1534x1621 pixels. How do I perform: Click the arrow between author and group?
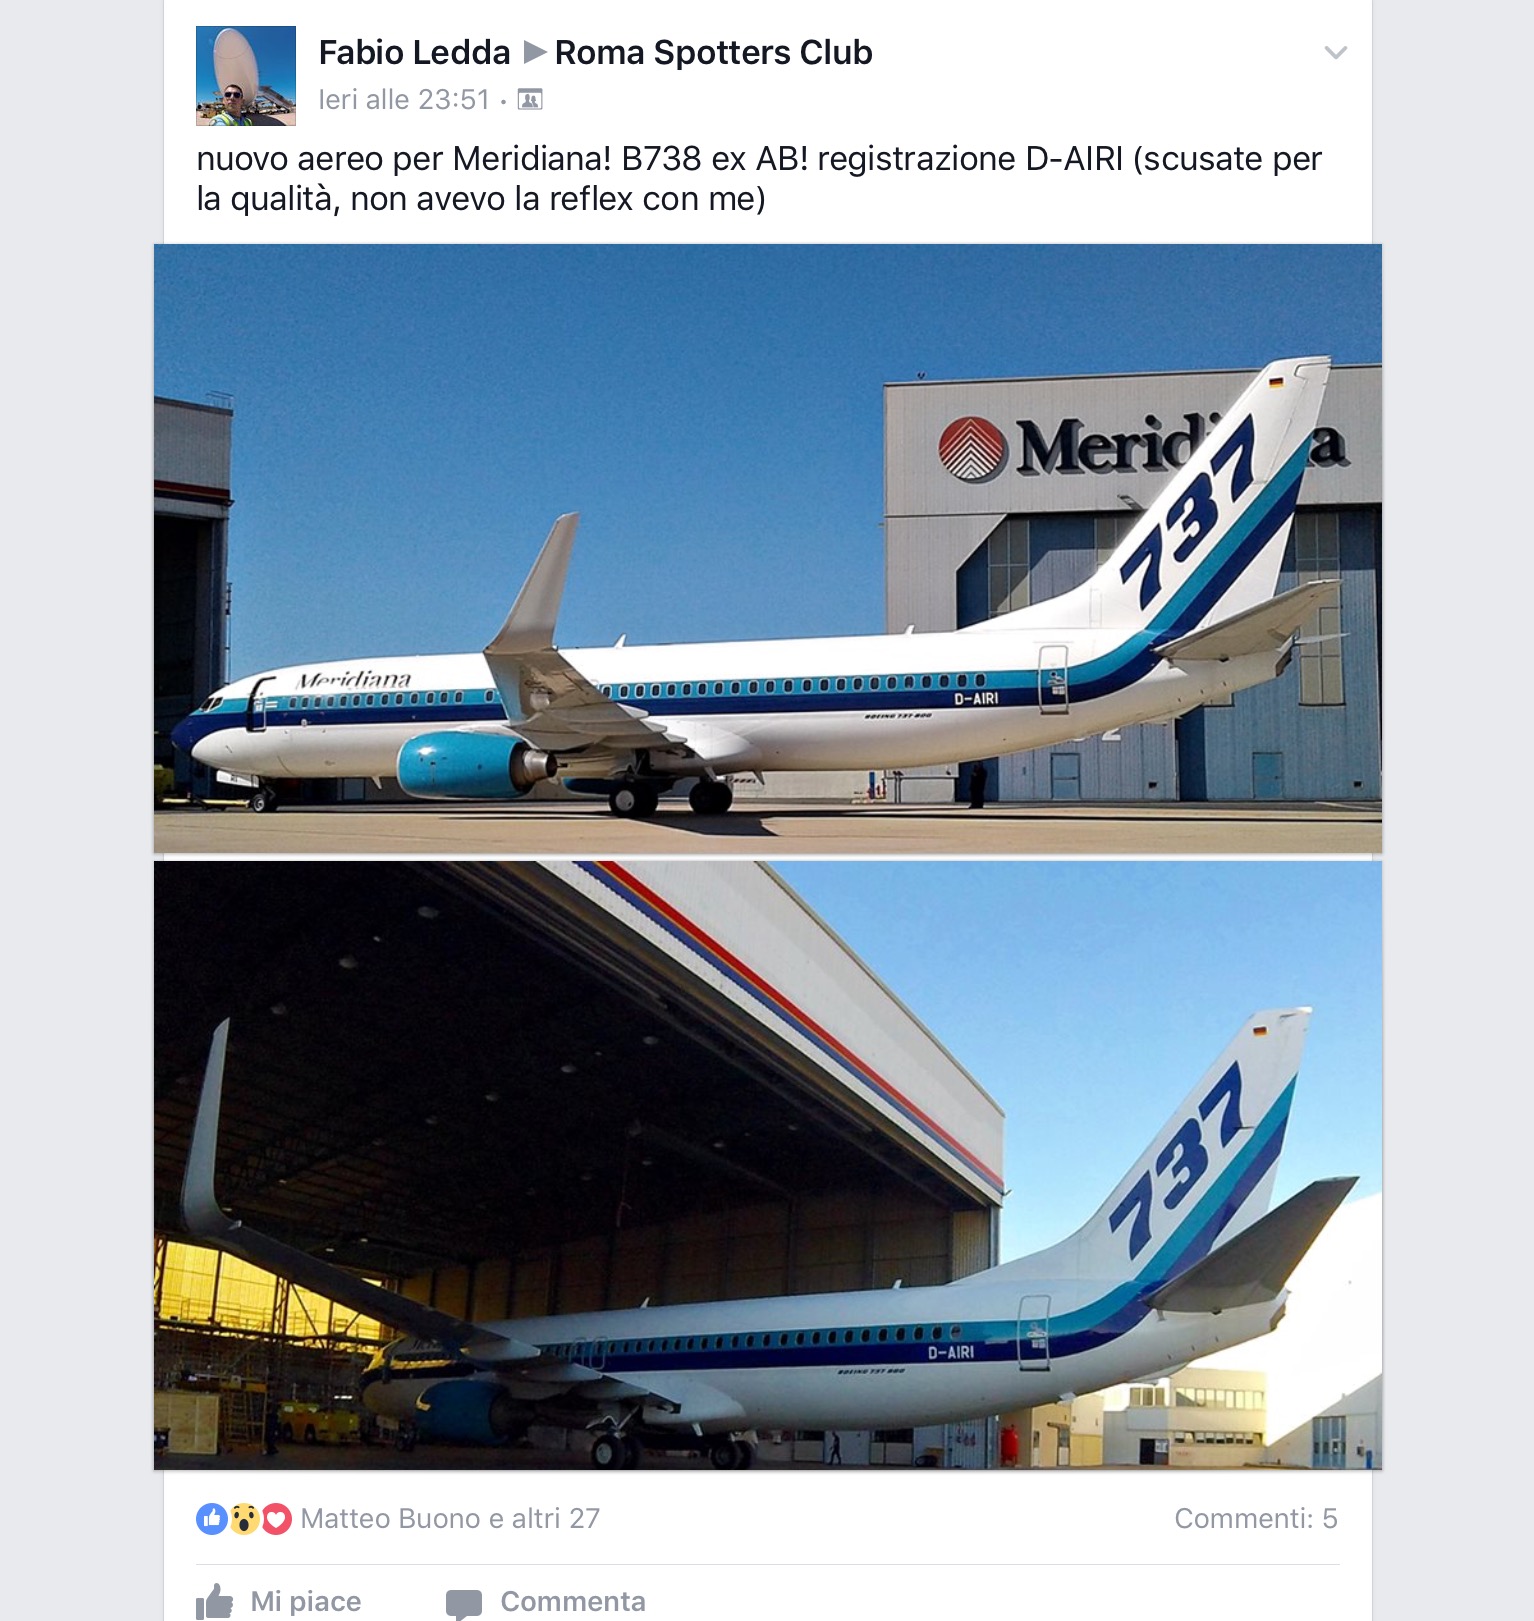[535, 52]
